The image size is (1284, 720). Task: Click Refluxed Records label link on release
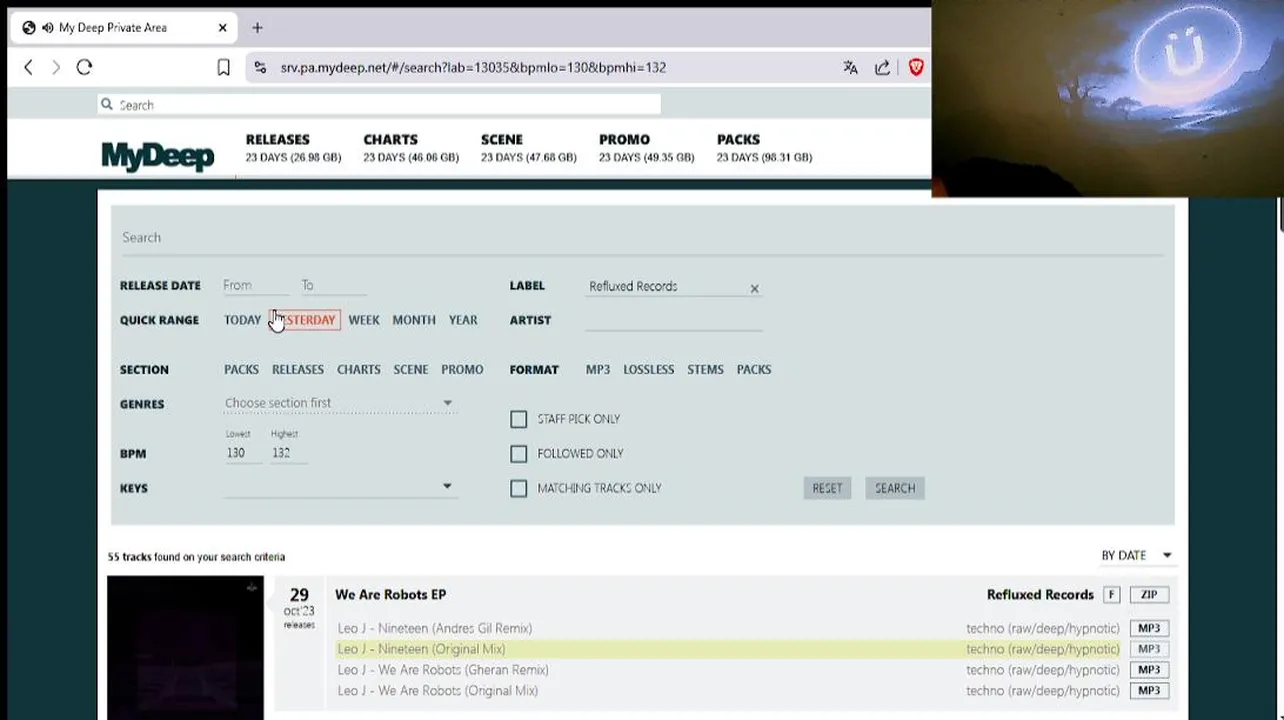point(1040,594)
